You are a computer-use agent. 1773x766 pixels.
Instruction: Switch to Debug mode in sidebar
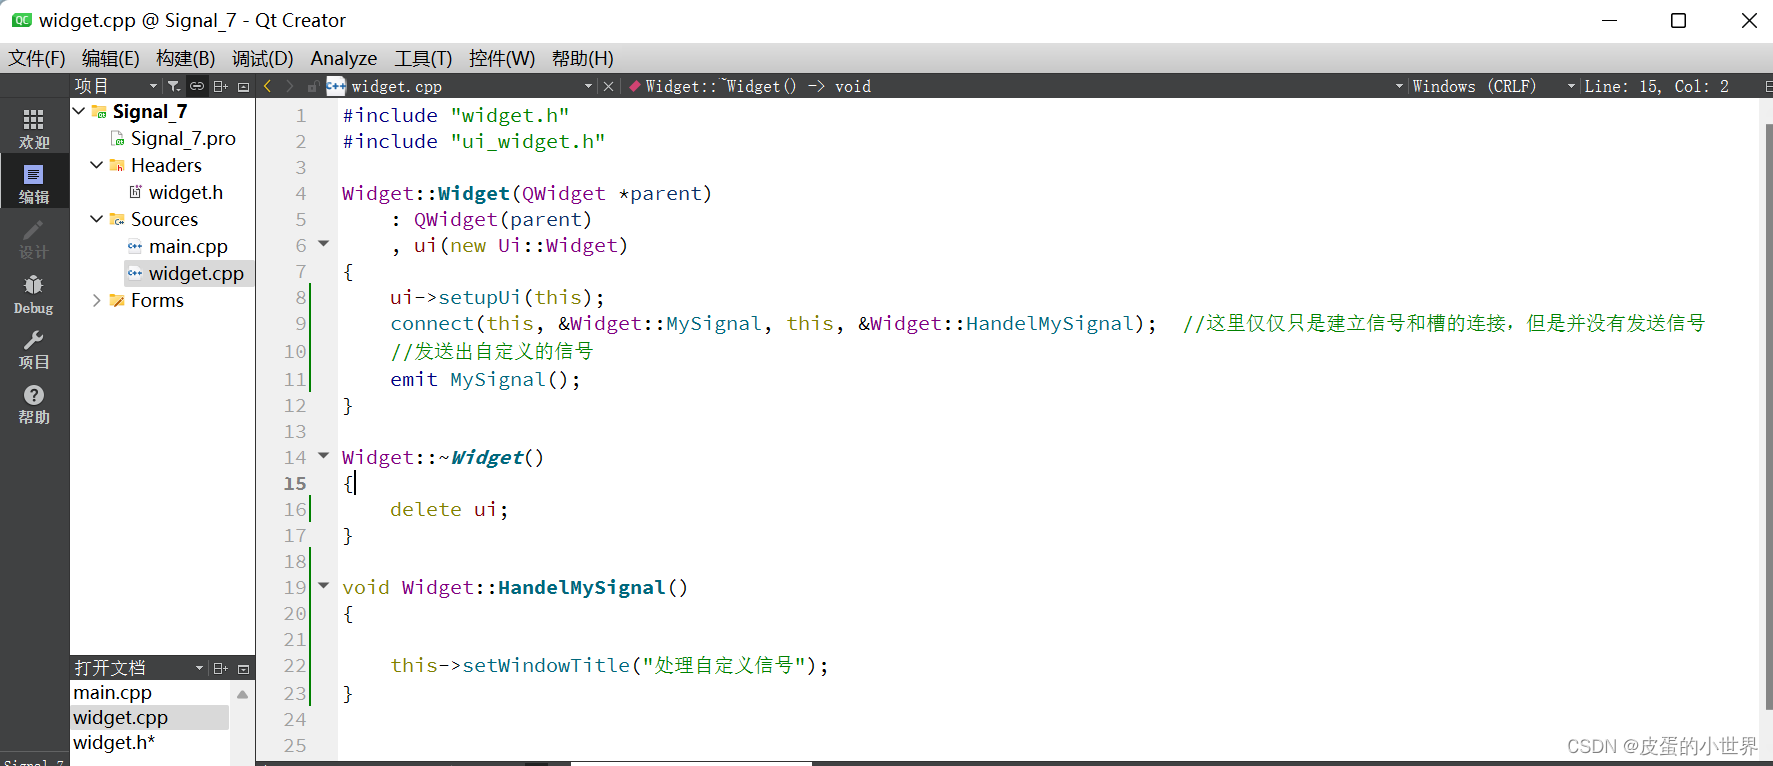click(34, 295)
